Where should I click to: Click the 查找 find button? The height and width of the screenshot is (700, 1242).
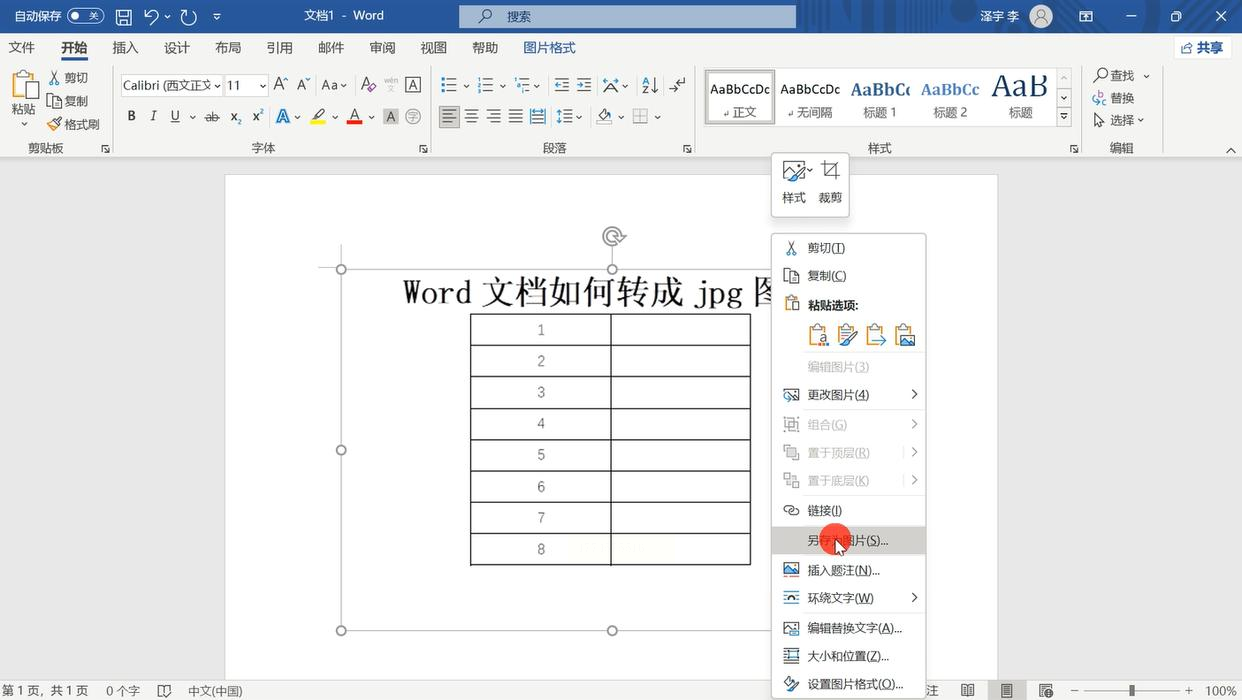tap(1121, 76)
